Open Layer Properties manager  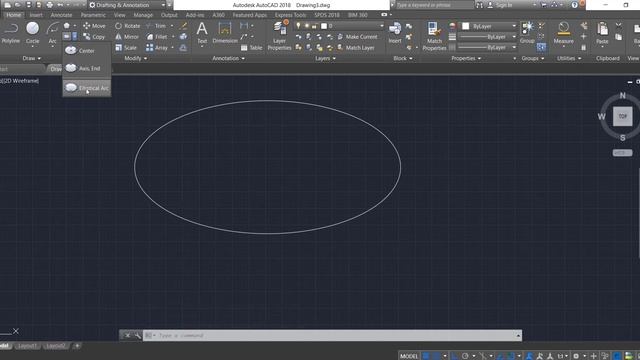tap(279, 36)
